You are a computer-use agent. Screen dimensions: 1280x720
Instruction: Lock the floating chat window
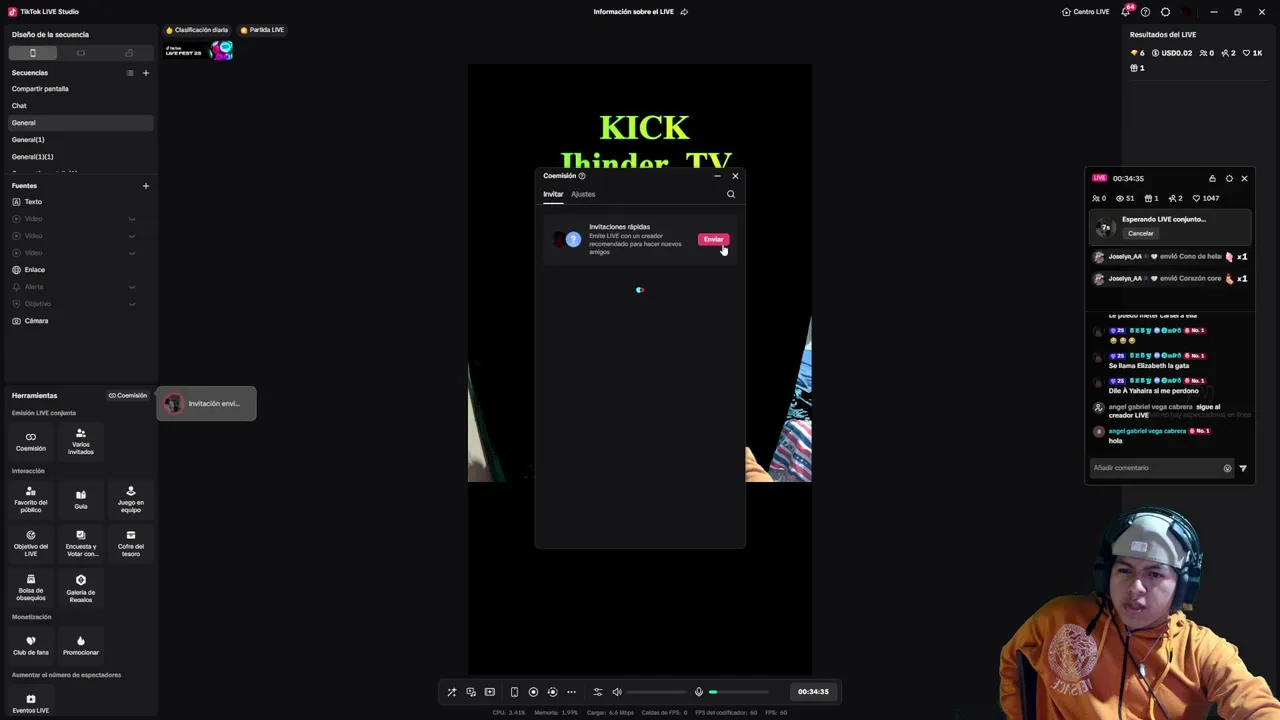[1212, 179]
